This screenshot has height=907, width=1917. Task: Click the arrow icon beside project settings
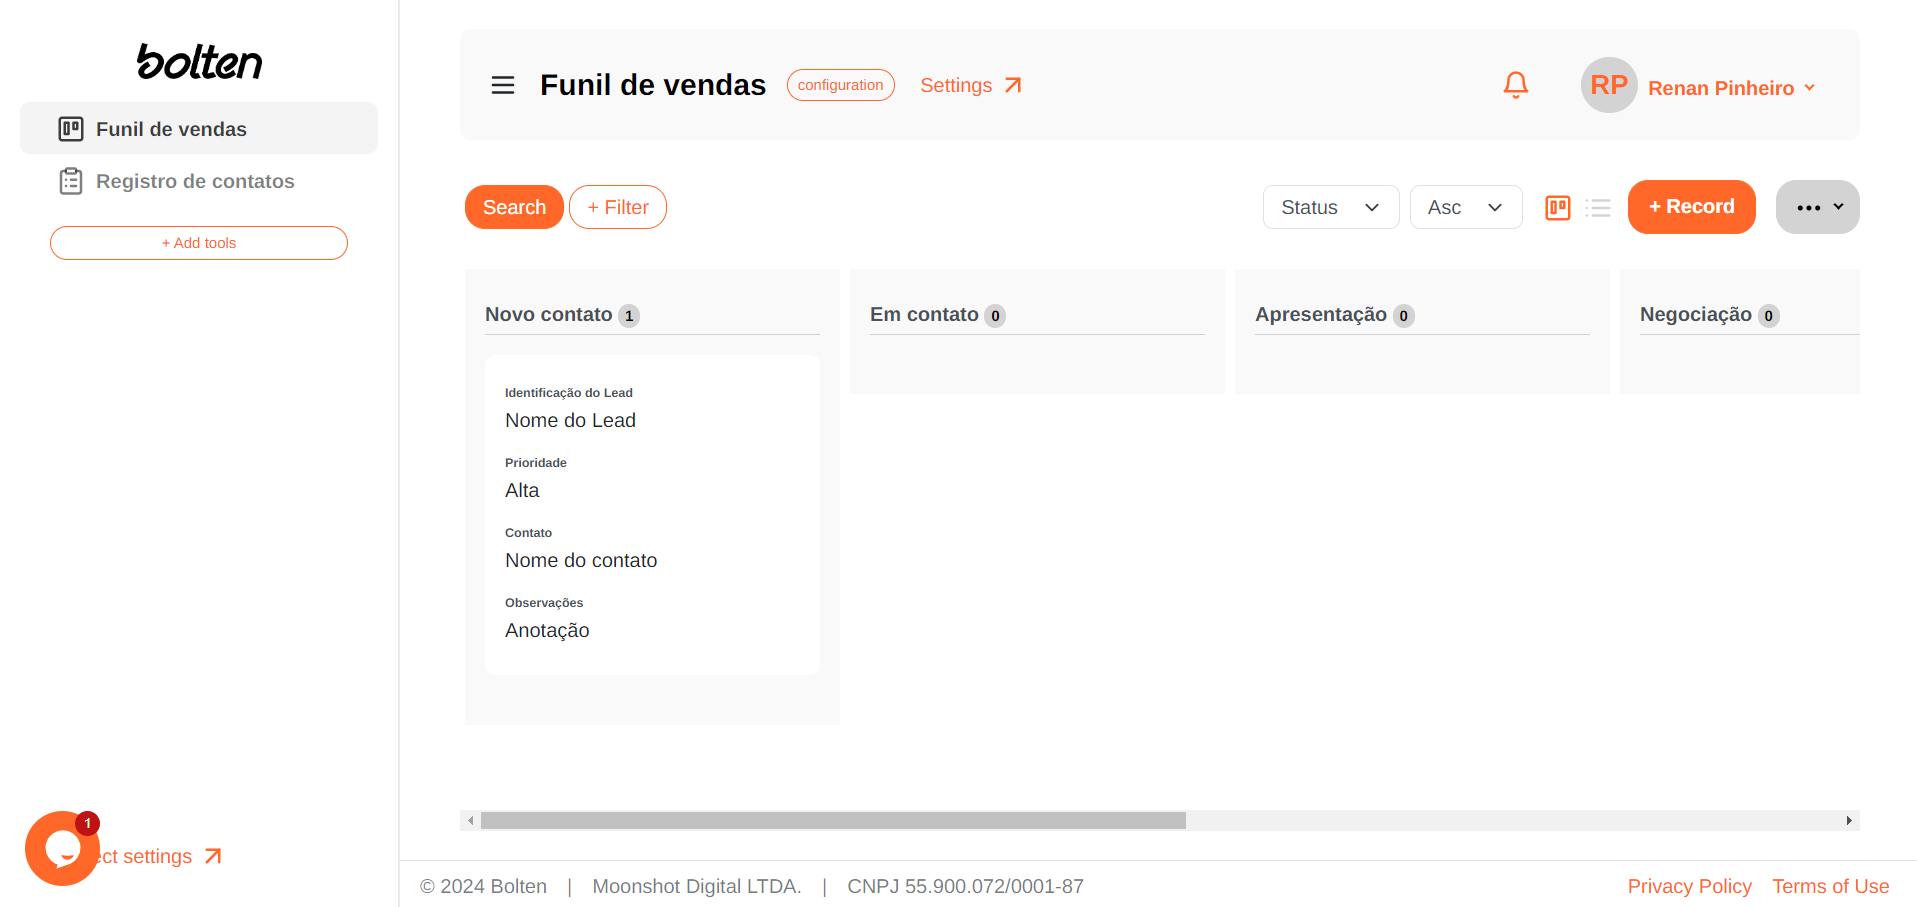pyautogui.click(x=213, y=856)
